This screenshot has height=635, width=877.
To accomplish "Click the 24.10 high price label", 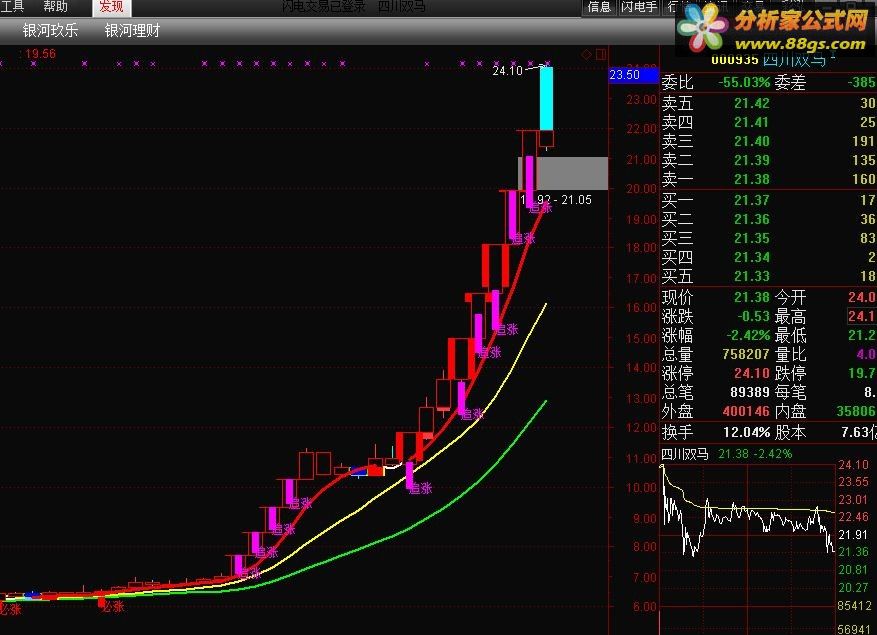I will click(507, 70).
